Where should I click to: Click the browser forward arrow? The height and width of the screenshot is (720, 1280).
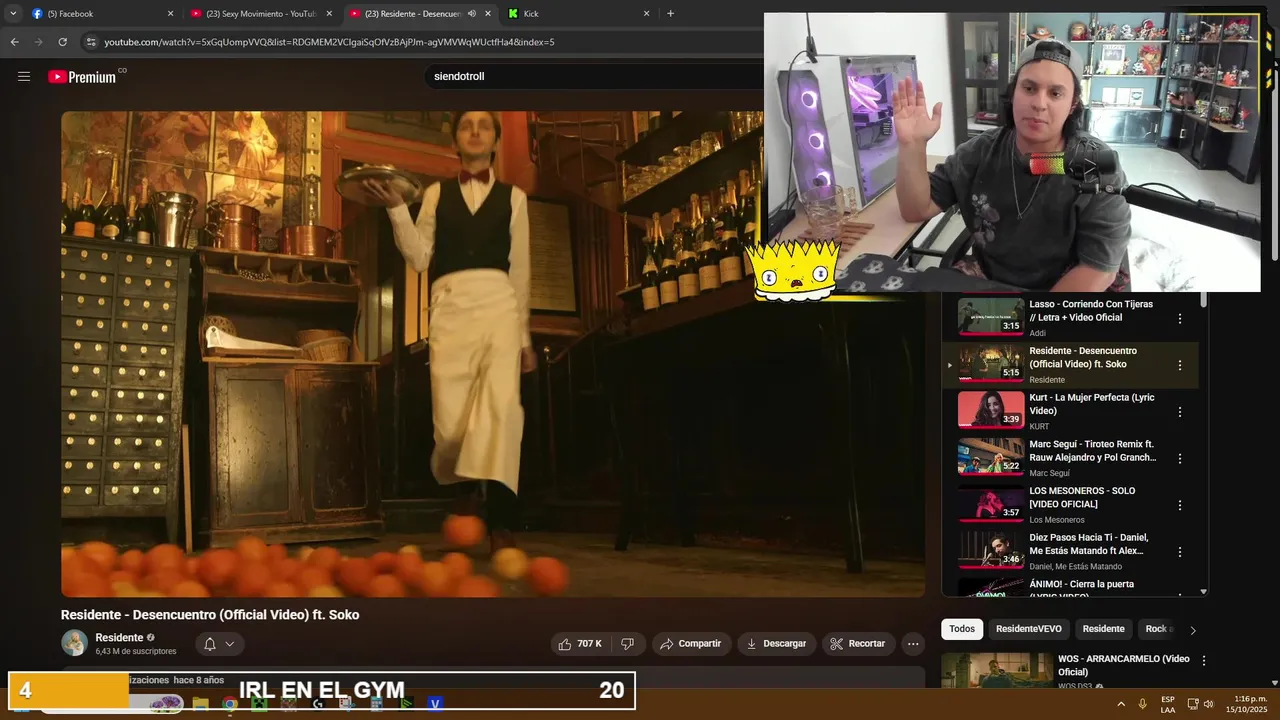click(38, 42)
